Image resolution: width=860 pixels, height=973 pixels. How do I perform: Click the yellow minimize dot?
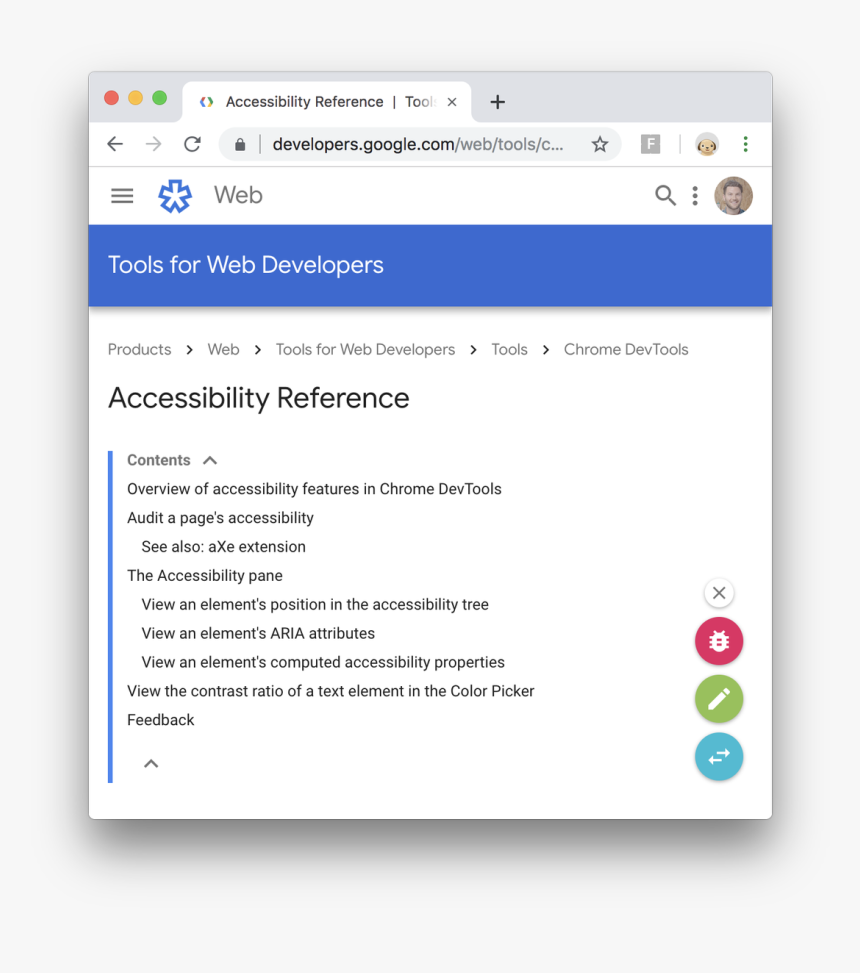tap(135, 98)
